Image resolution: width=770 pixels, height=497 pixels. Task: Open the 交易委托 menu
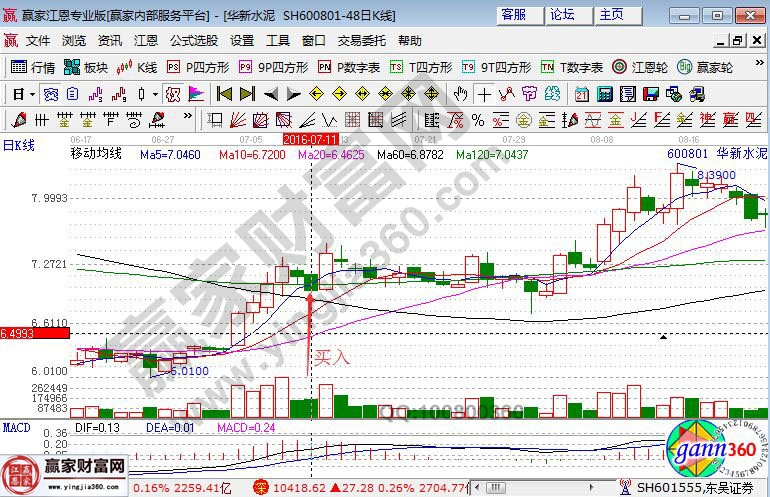click(361, 40)
